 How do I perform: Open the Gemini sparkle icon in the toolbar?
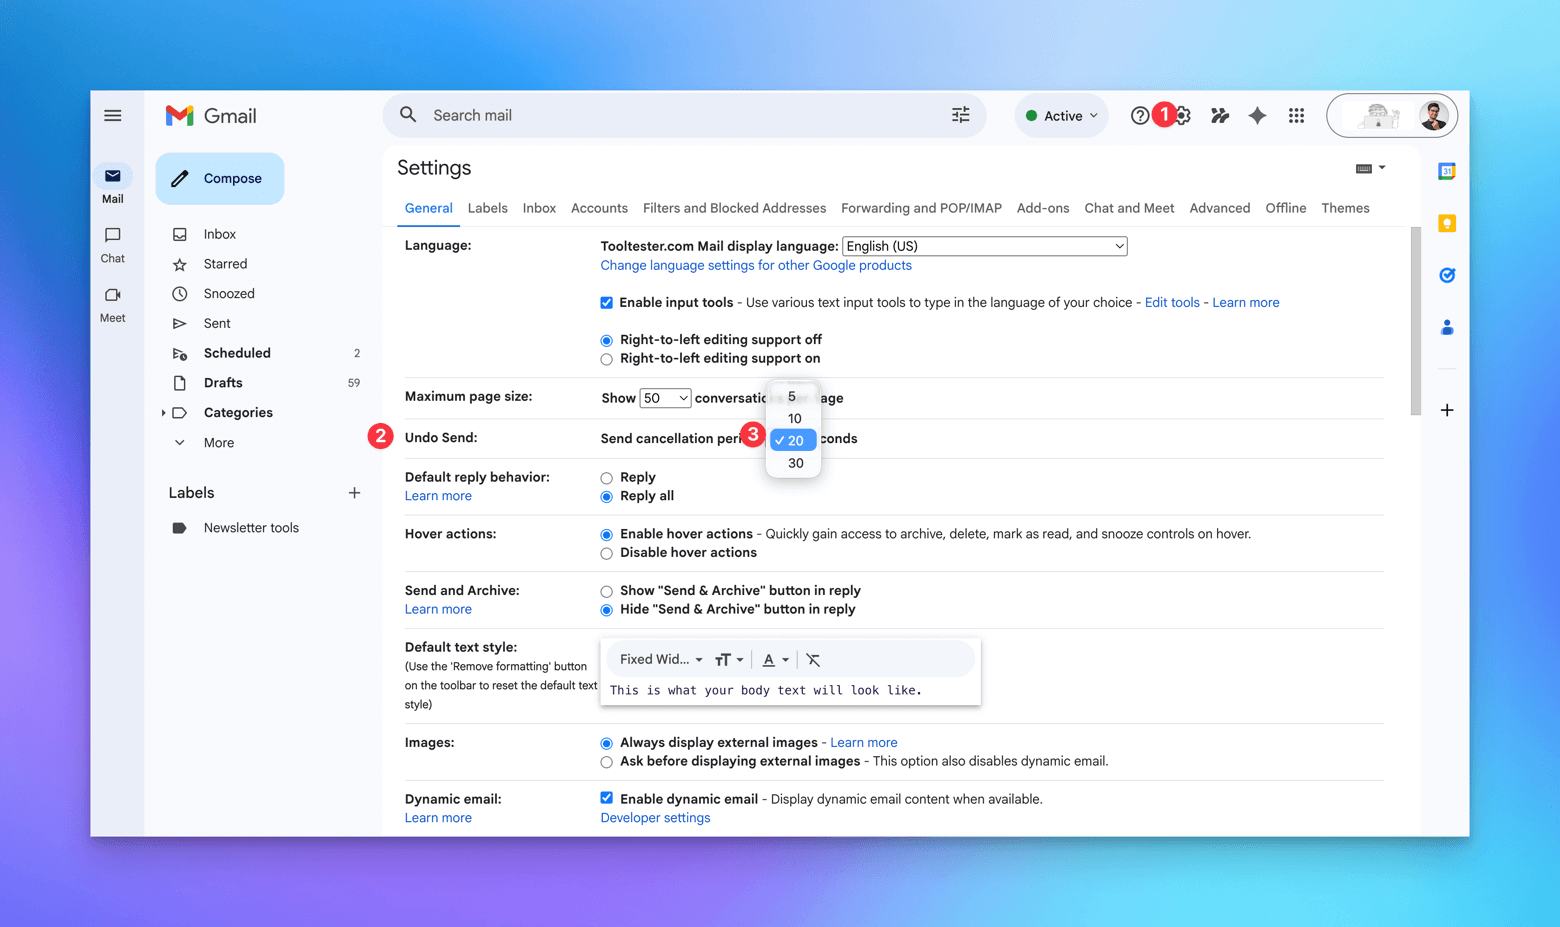tap(1257, 115)
